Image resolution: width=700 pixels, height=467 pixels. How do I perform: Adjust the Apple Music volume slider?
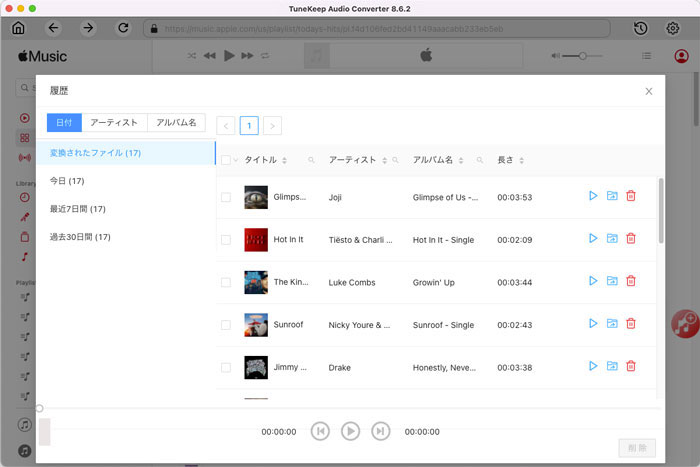click(582, 56)
